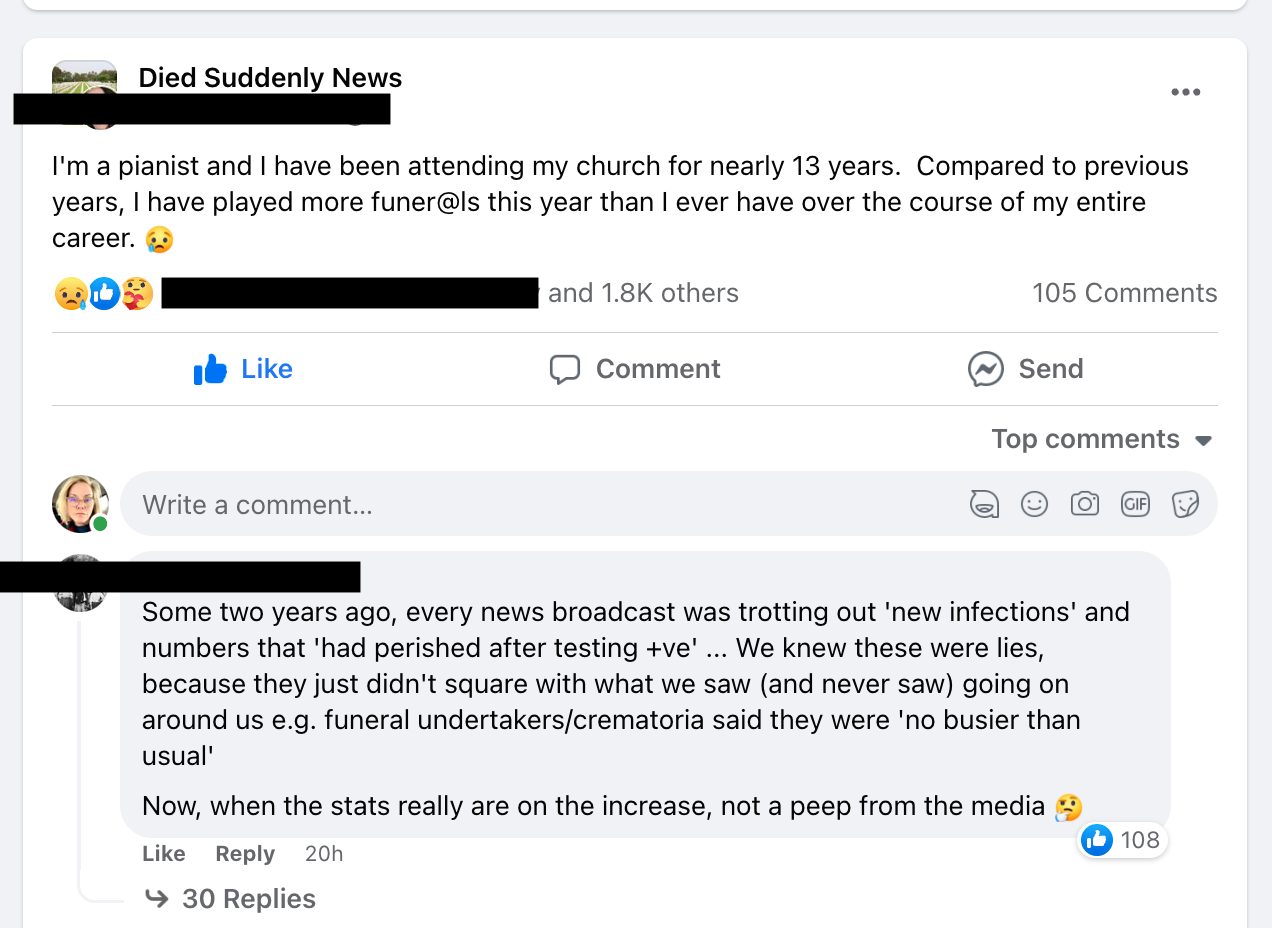This screenshot has width=1272, height=928.
Task: Open the Top comments sort dropdown
Action: point(1101,440)
